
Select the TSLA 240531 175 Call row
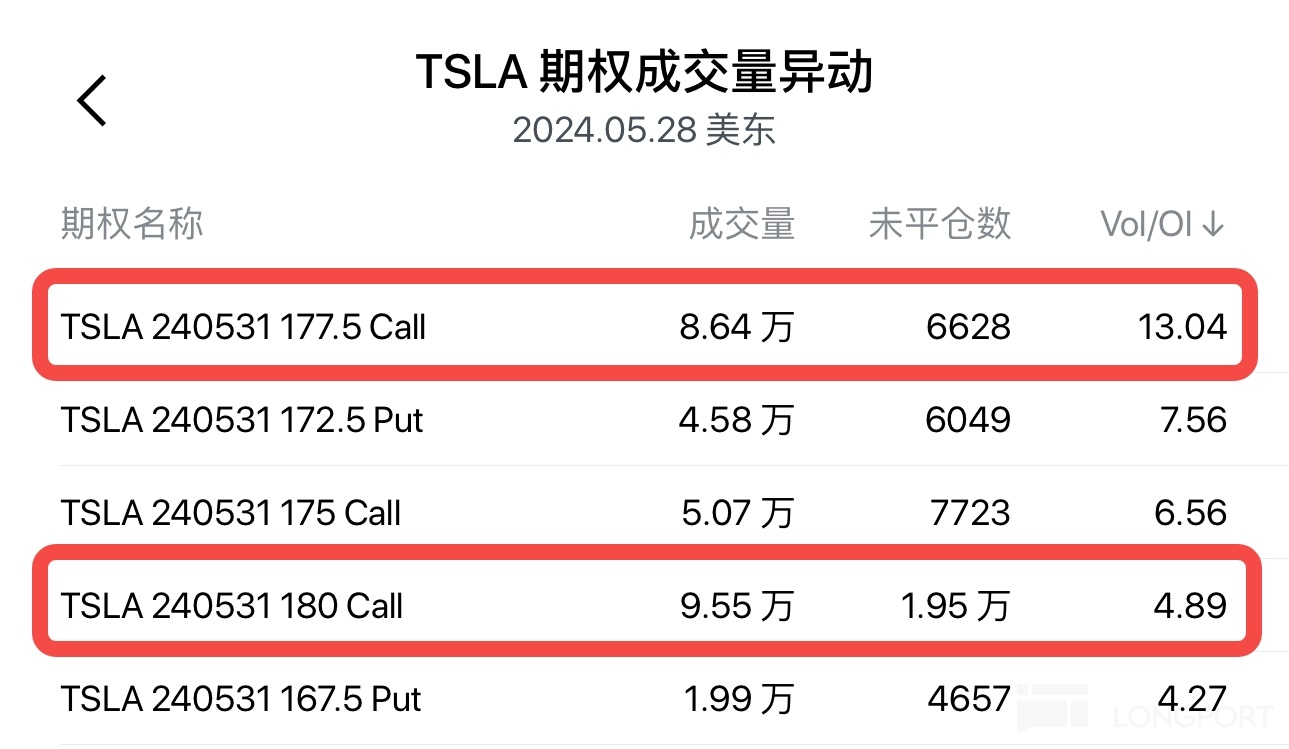pos(231,513)
